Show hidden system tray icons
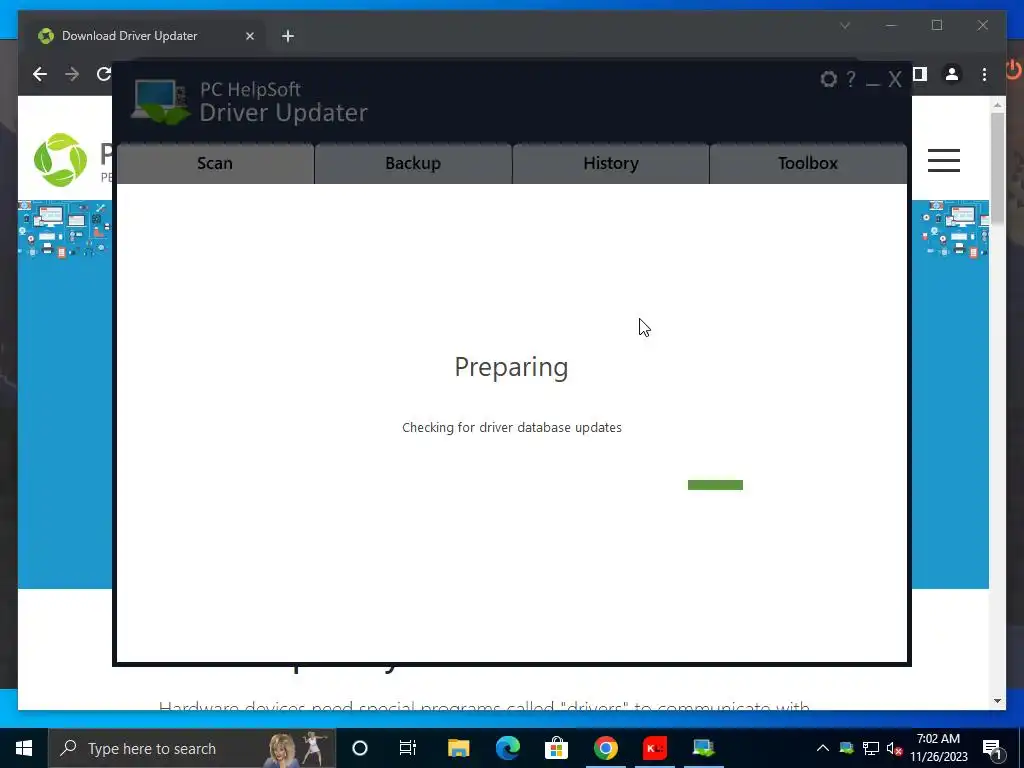 click(823, 748)
